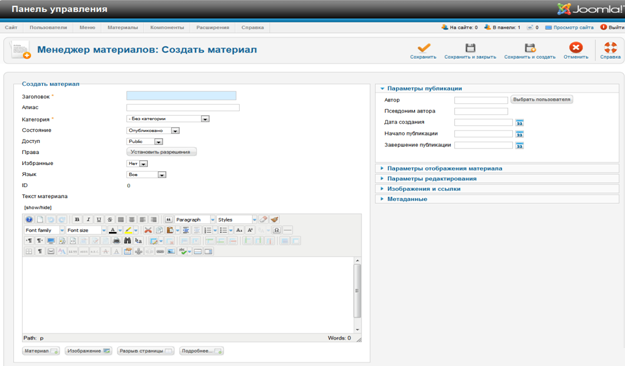Click the new document icon in editor
This screenshot has width=625, height=366.
point(40,220)
